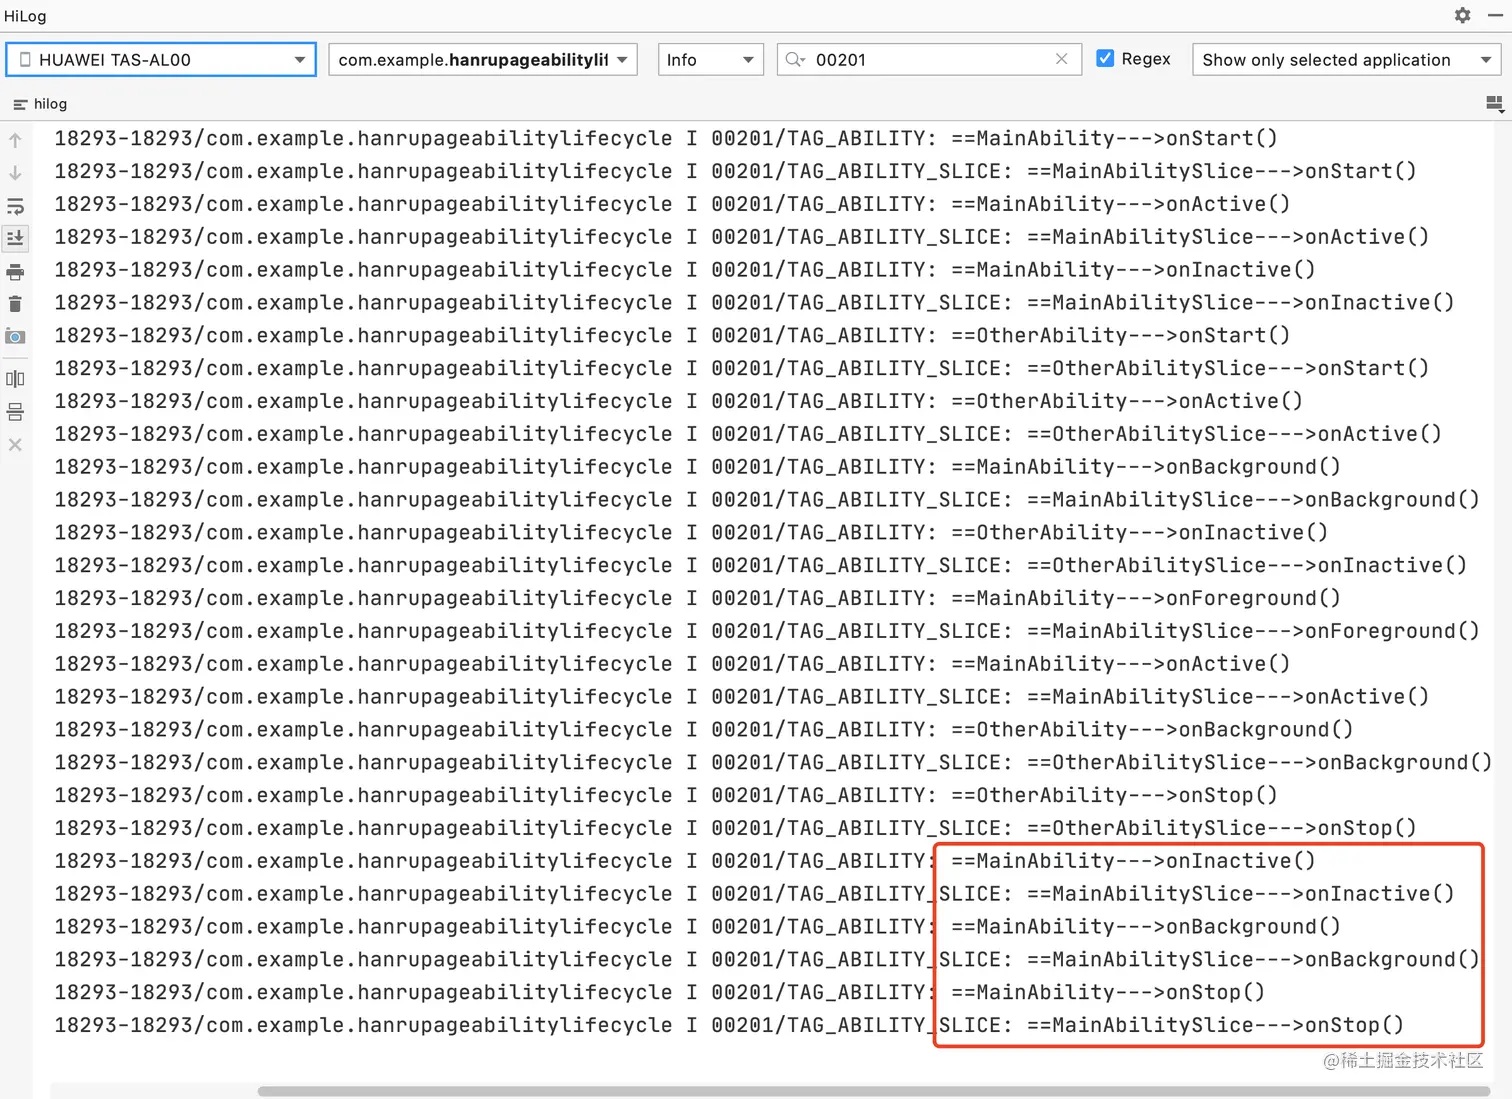The height and width of the screenshot is (1099, 1512).
Task: Toggle scroll to end icon
Action: coord(15,238)
